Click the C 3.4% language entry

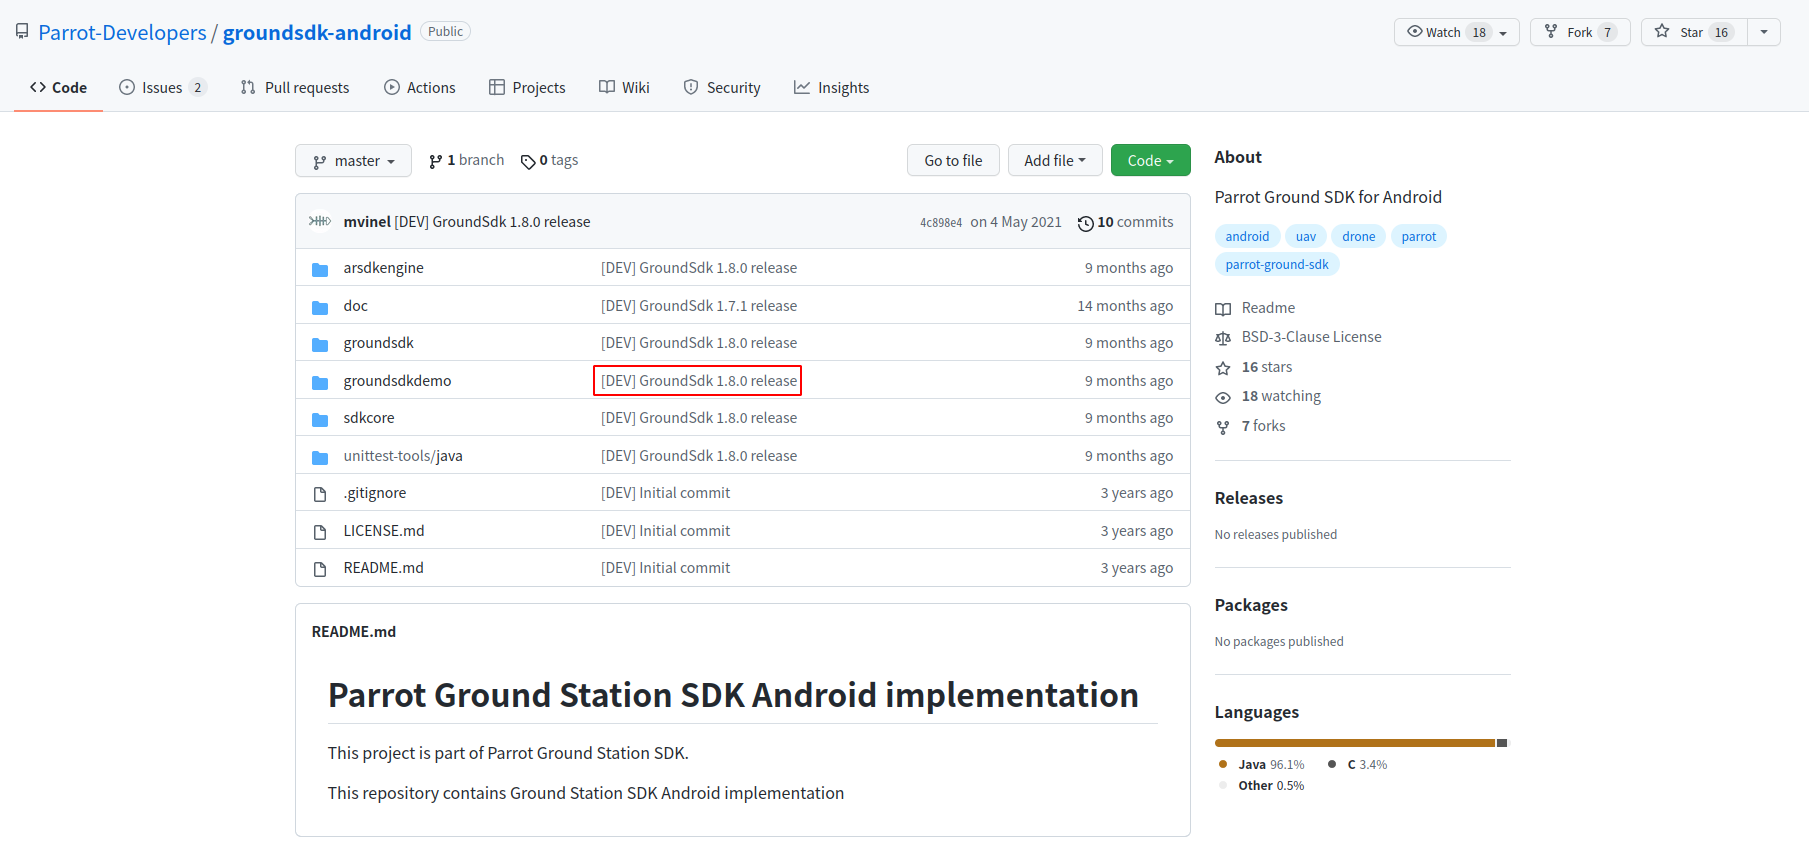pos(1358,764)
